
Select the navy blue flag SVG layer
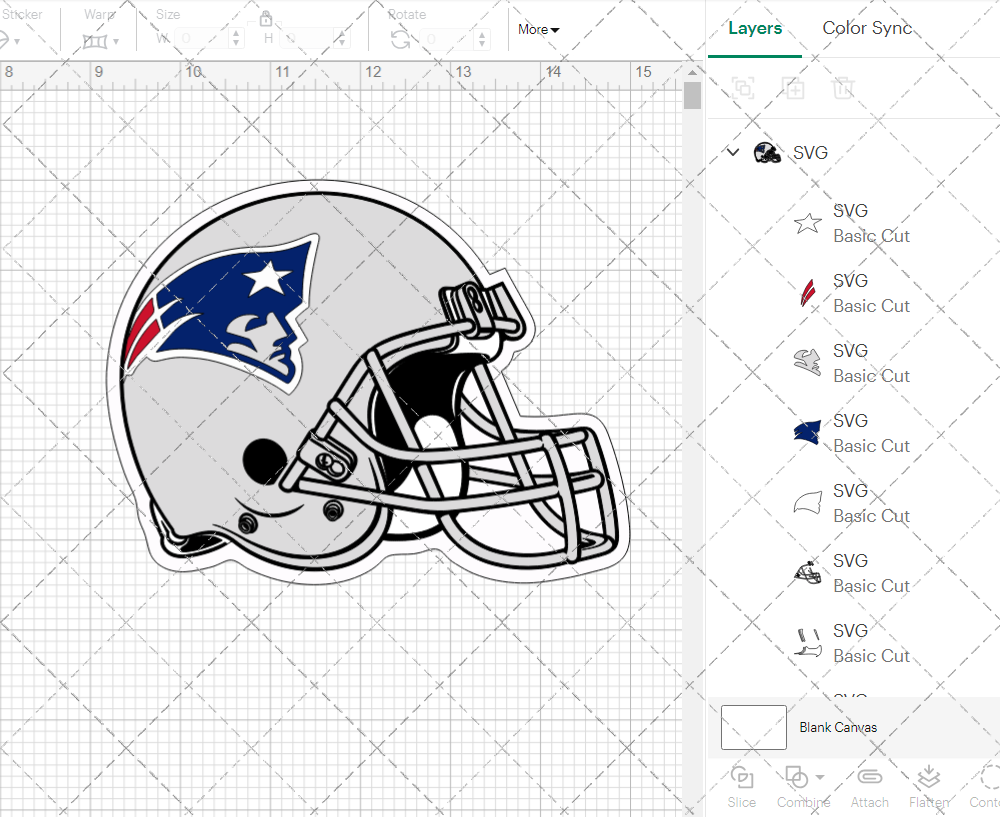[853, 433]
